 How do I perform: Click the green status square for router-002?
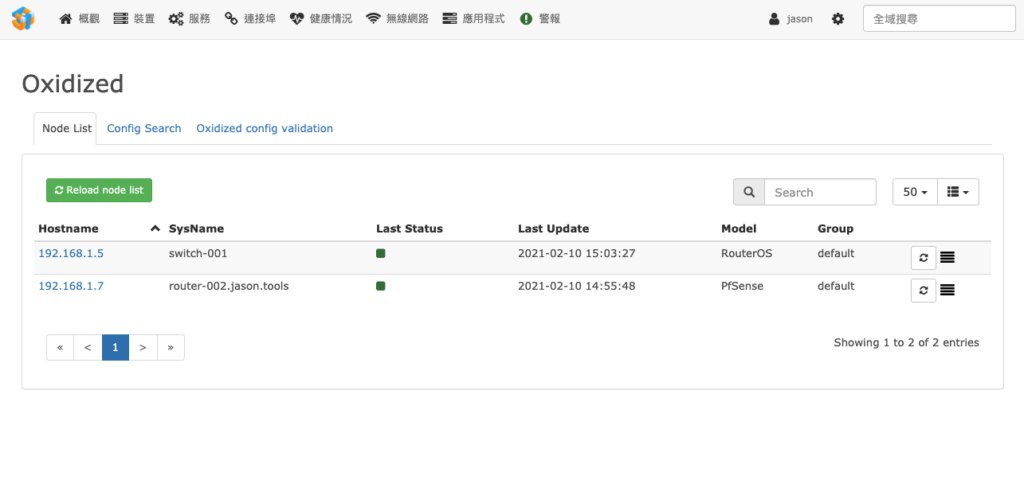click(x=381, y=285)
